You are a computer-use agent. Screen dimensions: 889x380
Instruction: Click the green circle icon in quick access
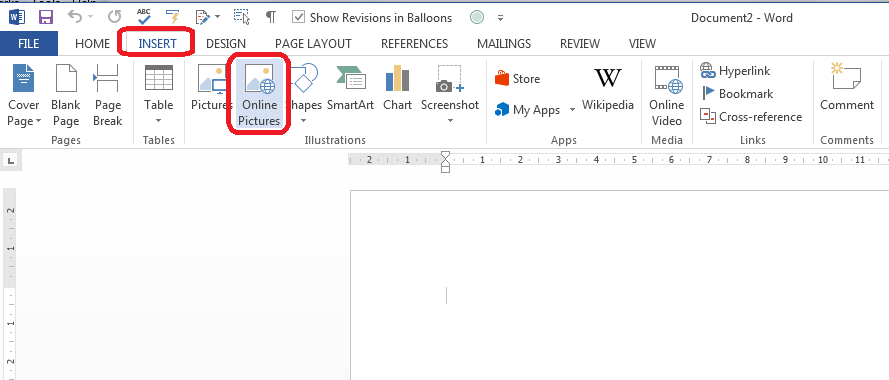coord(477,18)
